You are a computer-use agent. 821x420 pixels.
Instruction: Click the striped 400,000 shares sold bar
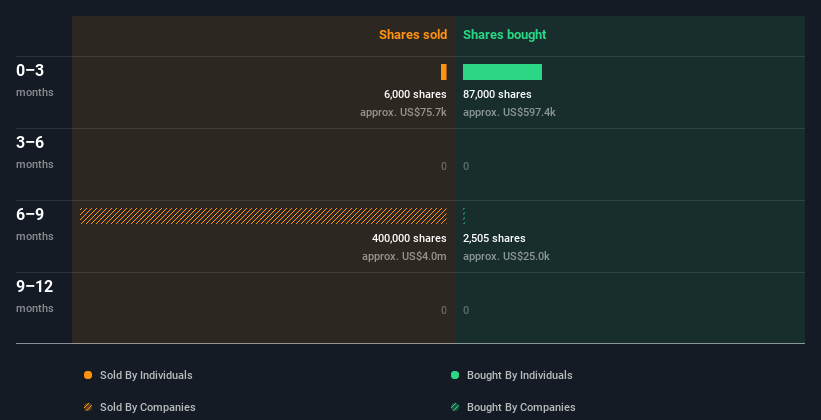click(x=263, y=216)
